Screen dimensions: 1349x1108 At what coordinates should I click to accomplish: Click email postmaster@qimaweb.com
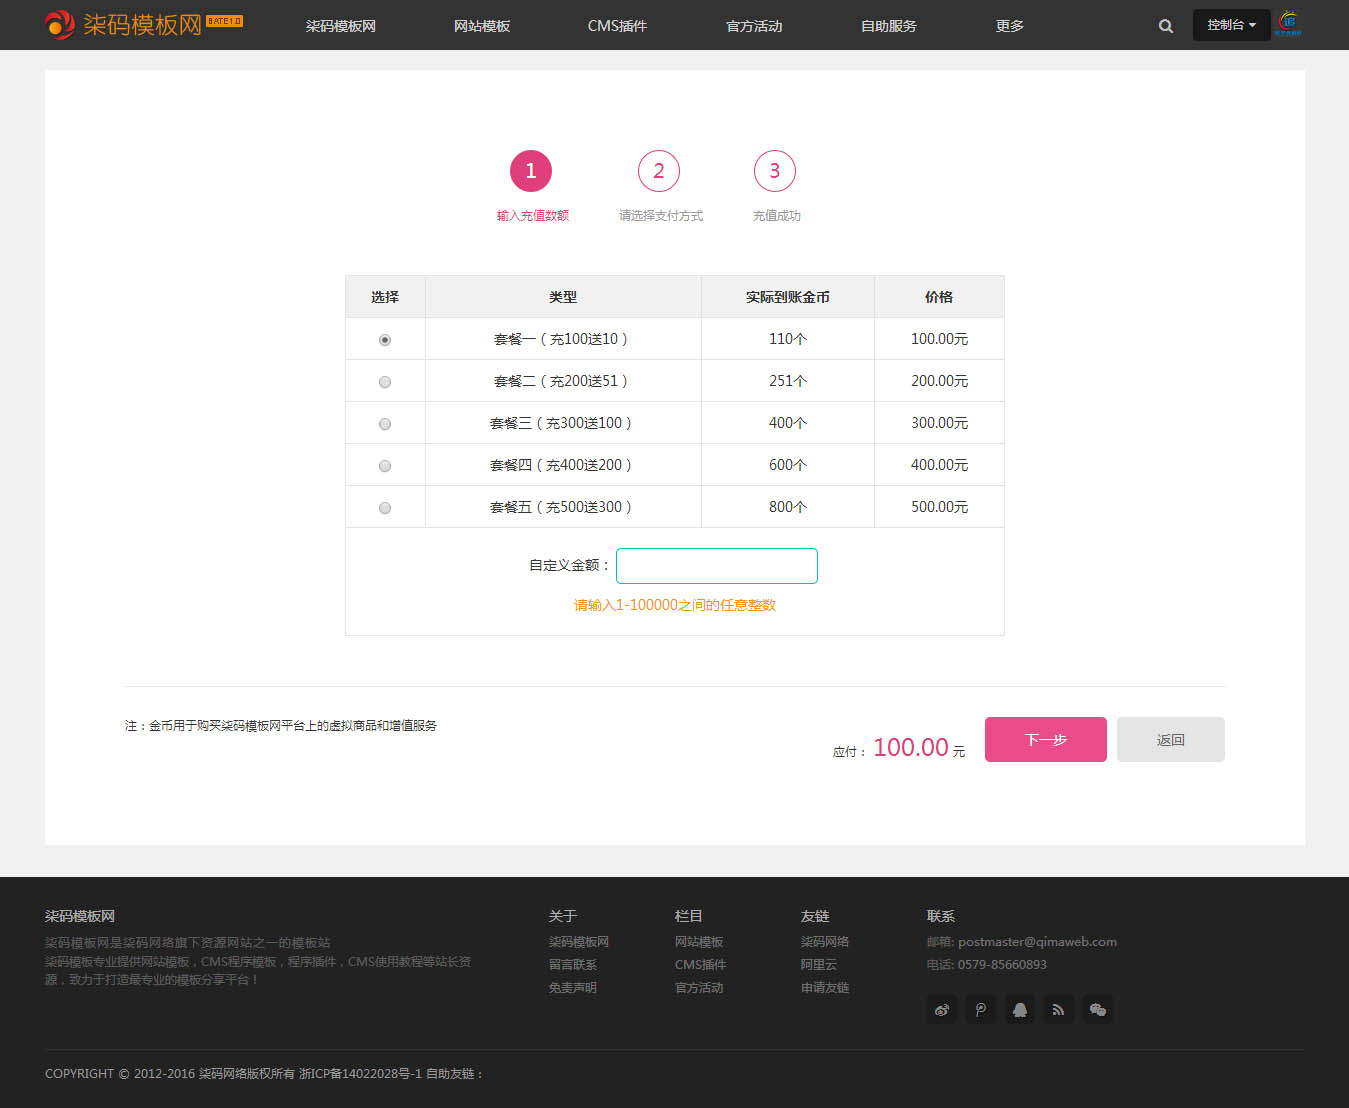1037,942
